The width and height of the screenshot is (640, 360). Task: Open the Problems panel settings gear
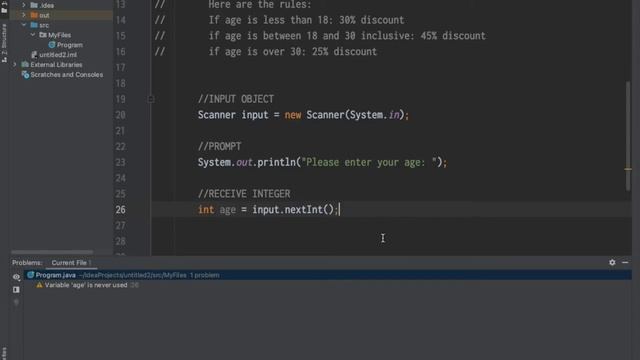[612, 262]
